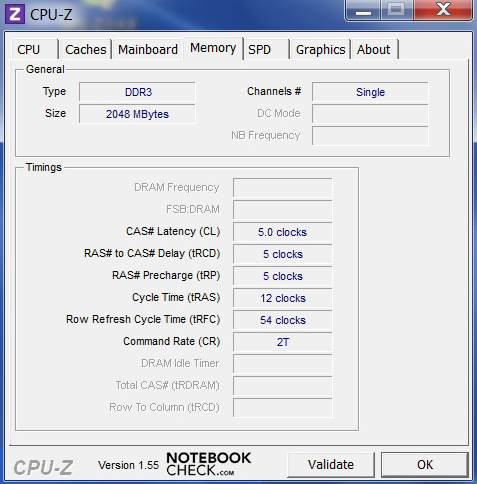Click the Validate button

(331, 465)
